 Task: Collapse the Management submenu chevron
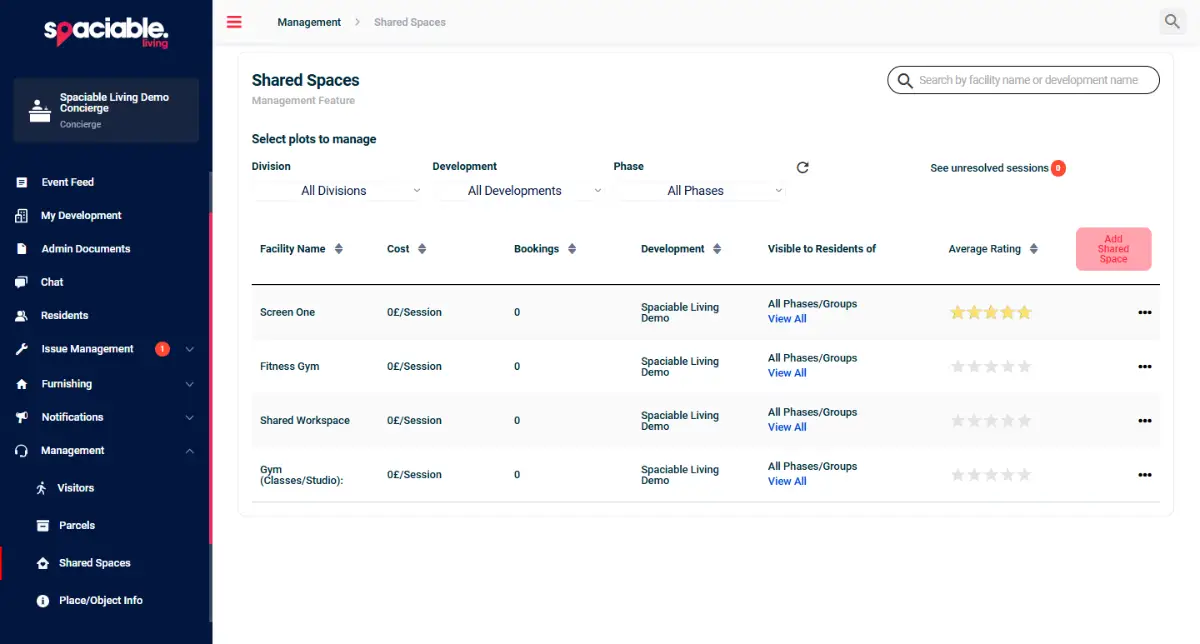[x=190, y=451]
